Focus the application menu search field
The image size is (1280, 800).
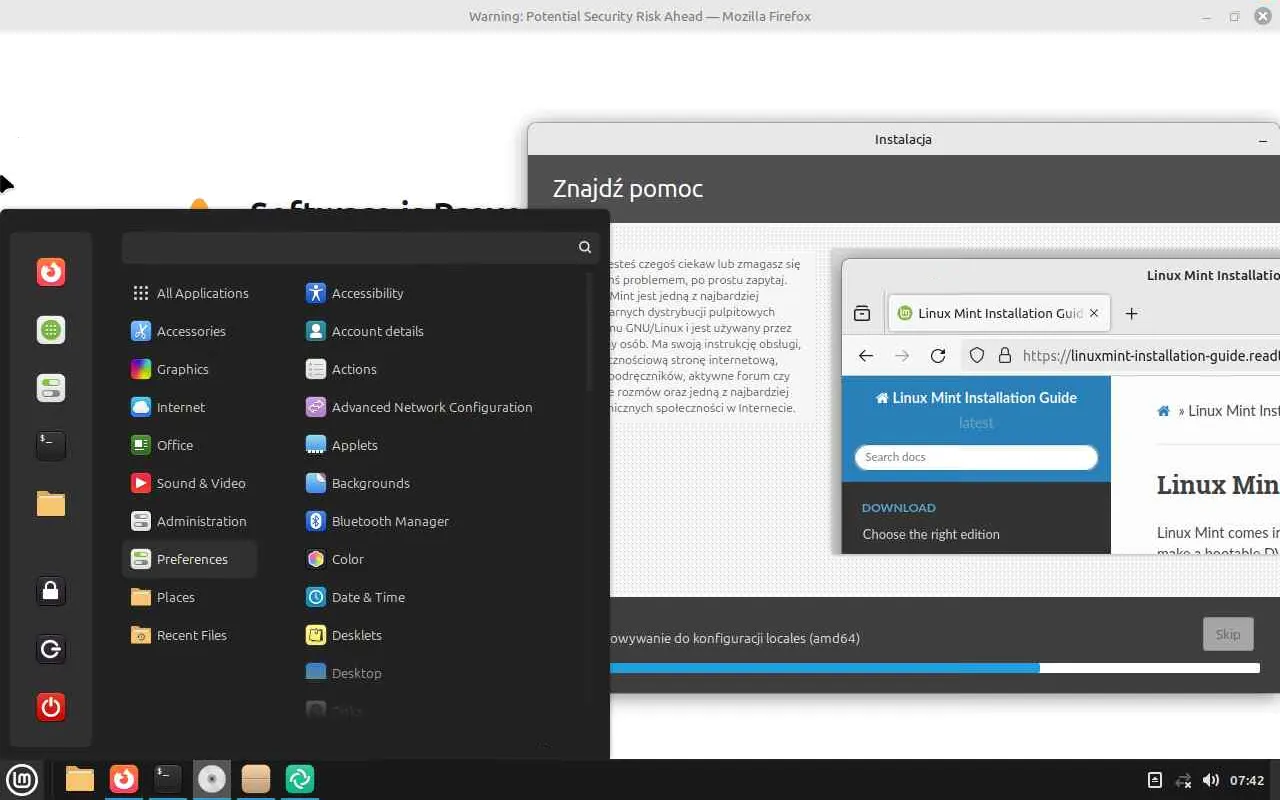coord(361,247)
